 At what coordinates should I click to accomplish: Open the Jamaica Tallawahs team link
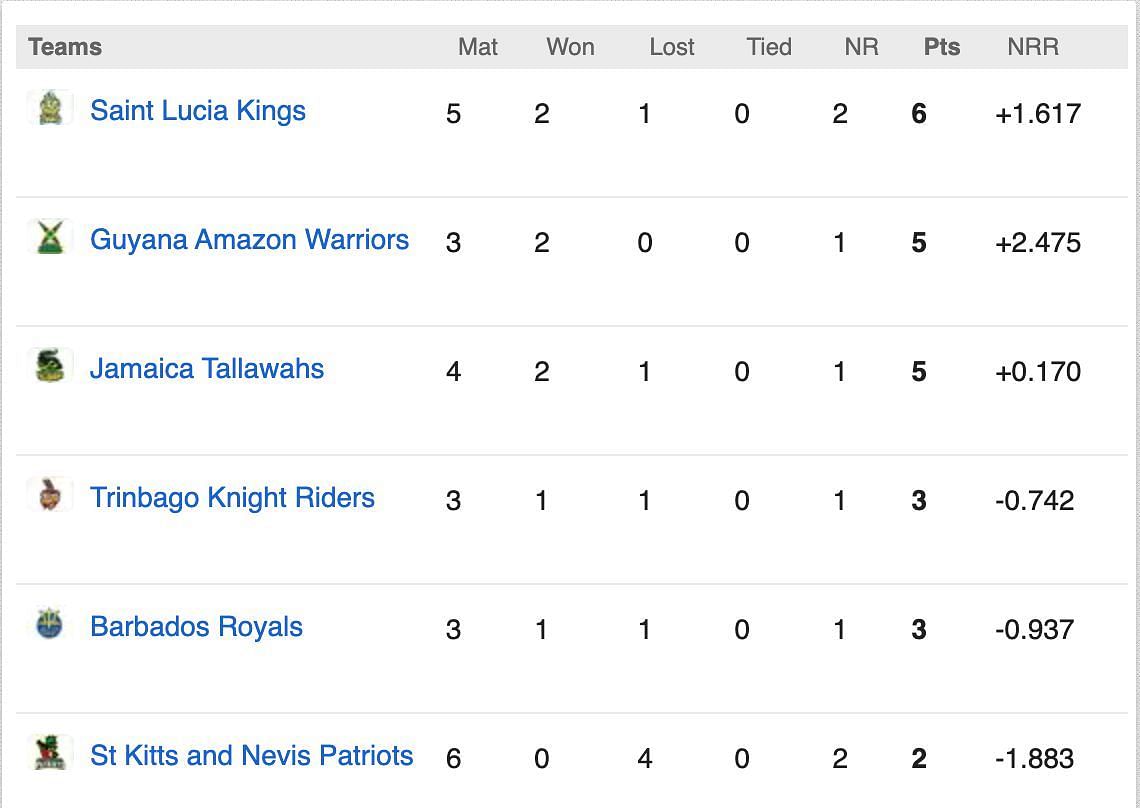(x=207, y=368)
